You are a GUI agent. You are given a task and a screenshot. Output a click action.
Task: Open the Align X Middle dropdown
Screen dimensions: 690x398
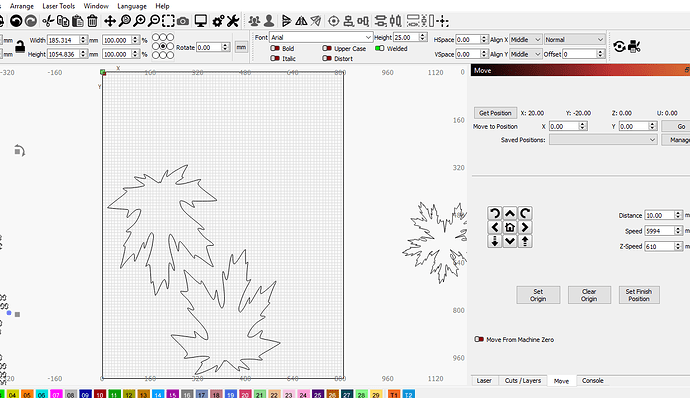tap(526, 40)
